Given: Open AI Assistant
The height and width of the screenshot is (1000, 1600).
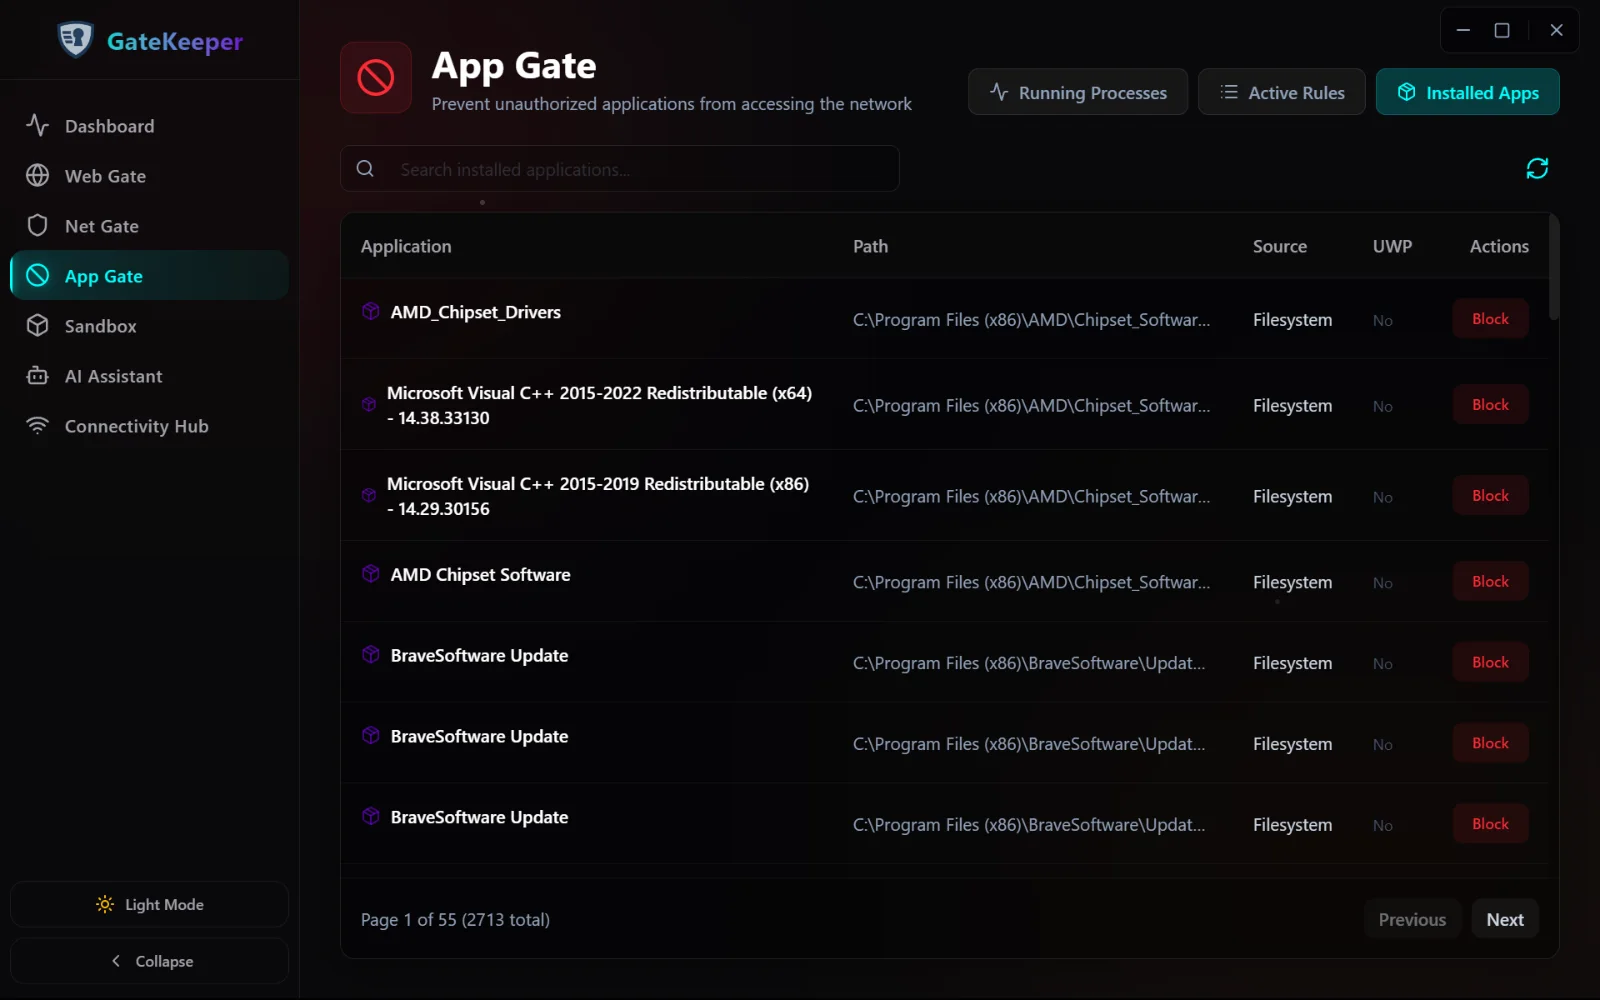Looking at the screenshot, I should tap(150, 376).
